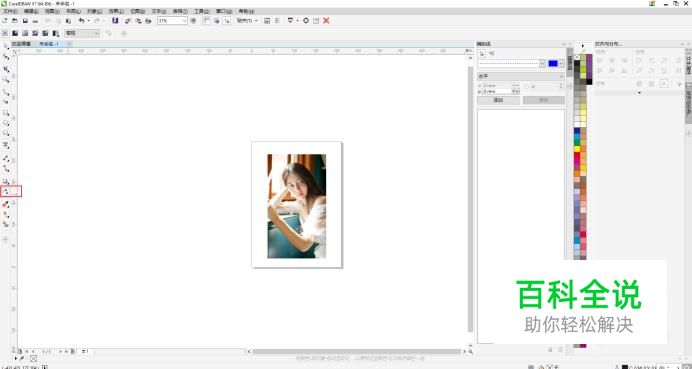
Task: Toggle the Show Guidelines button
Action: (x=227, y=21)
